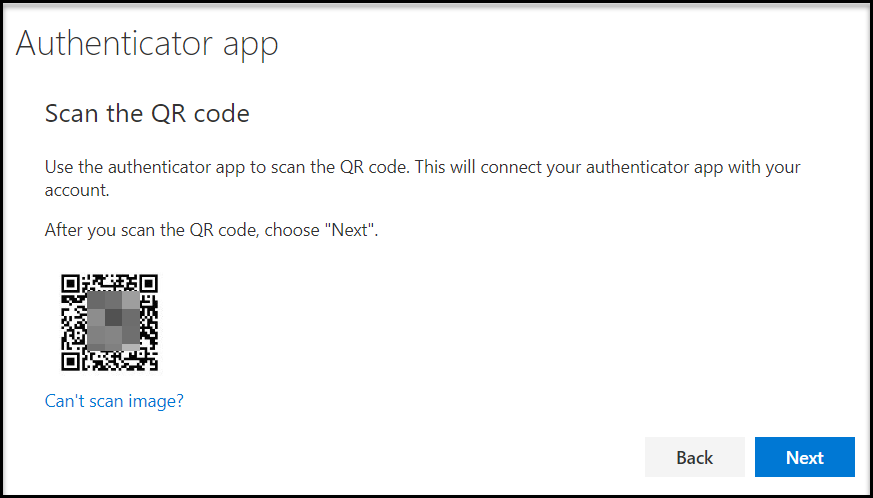Click the "After you scan the QR code" instruction
This screenshot has width=873, height=498.
[212, 230]
